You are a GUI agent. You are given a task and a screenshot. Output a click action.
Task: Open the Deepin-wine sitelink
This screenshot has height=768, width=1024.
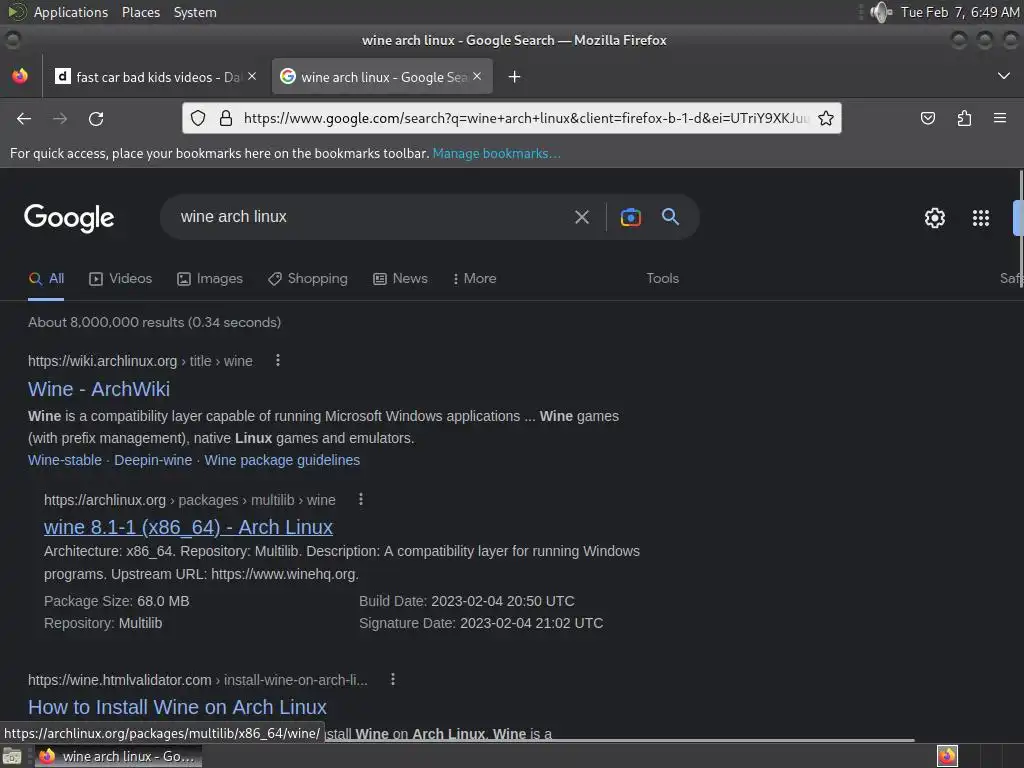point(153,460)
